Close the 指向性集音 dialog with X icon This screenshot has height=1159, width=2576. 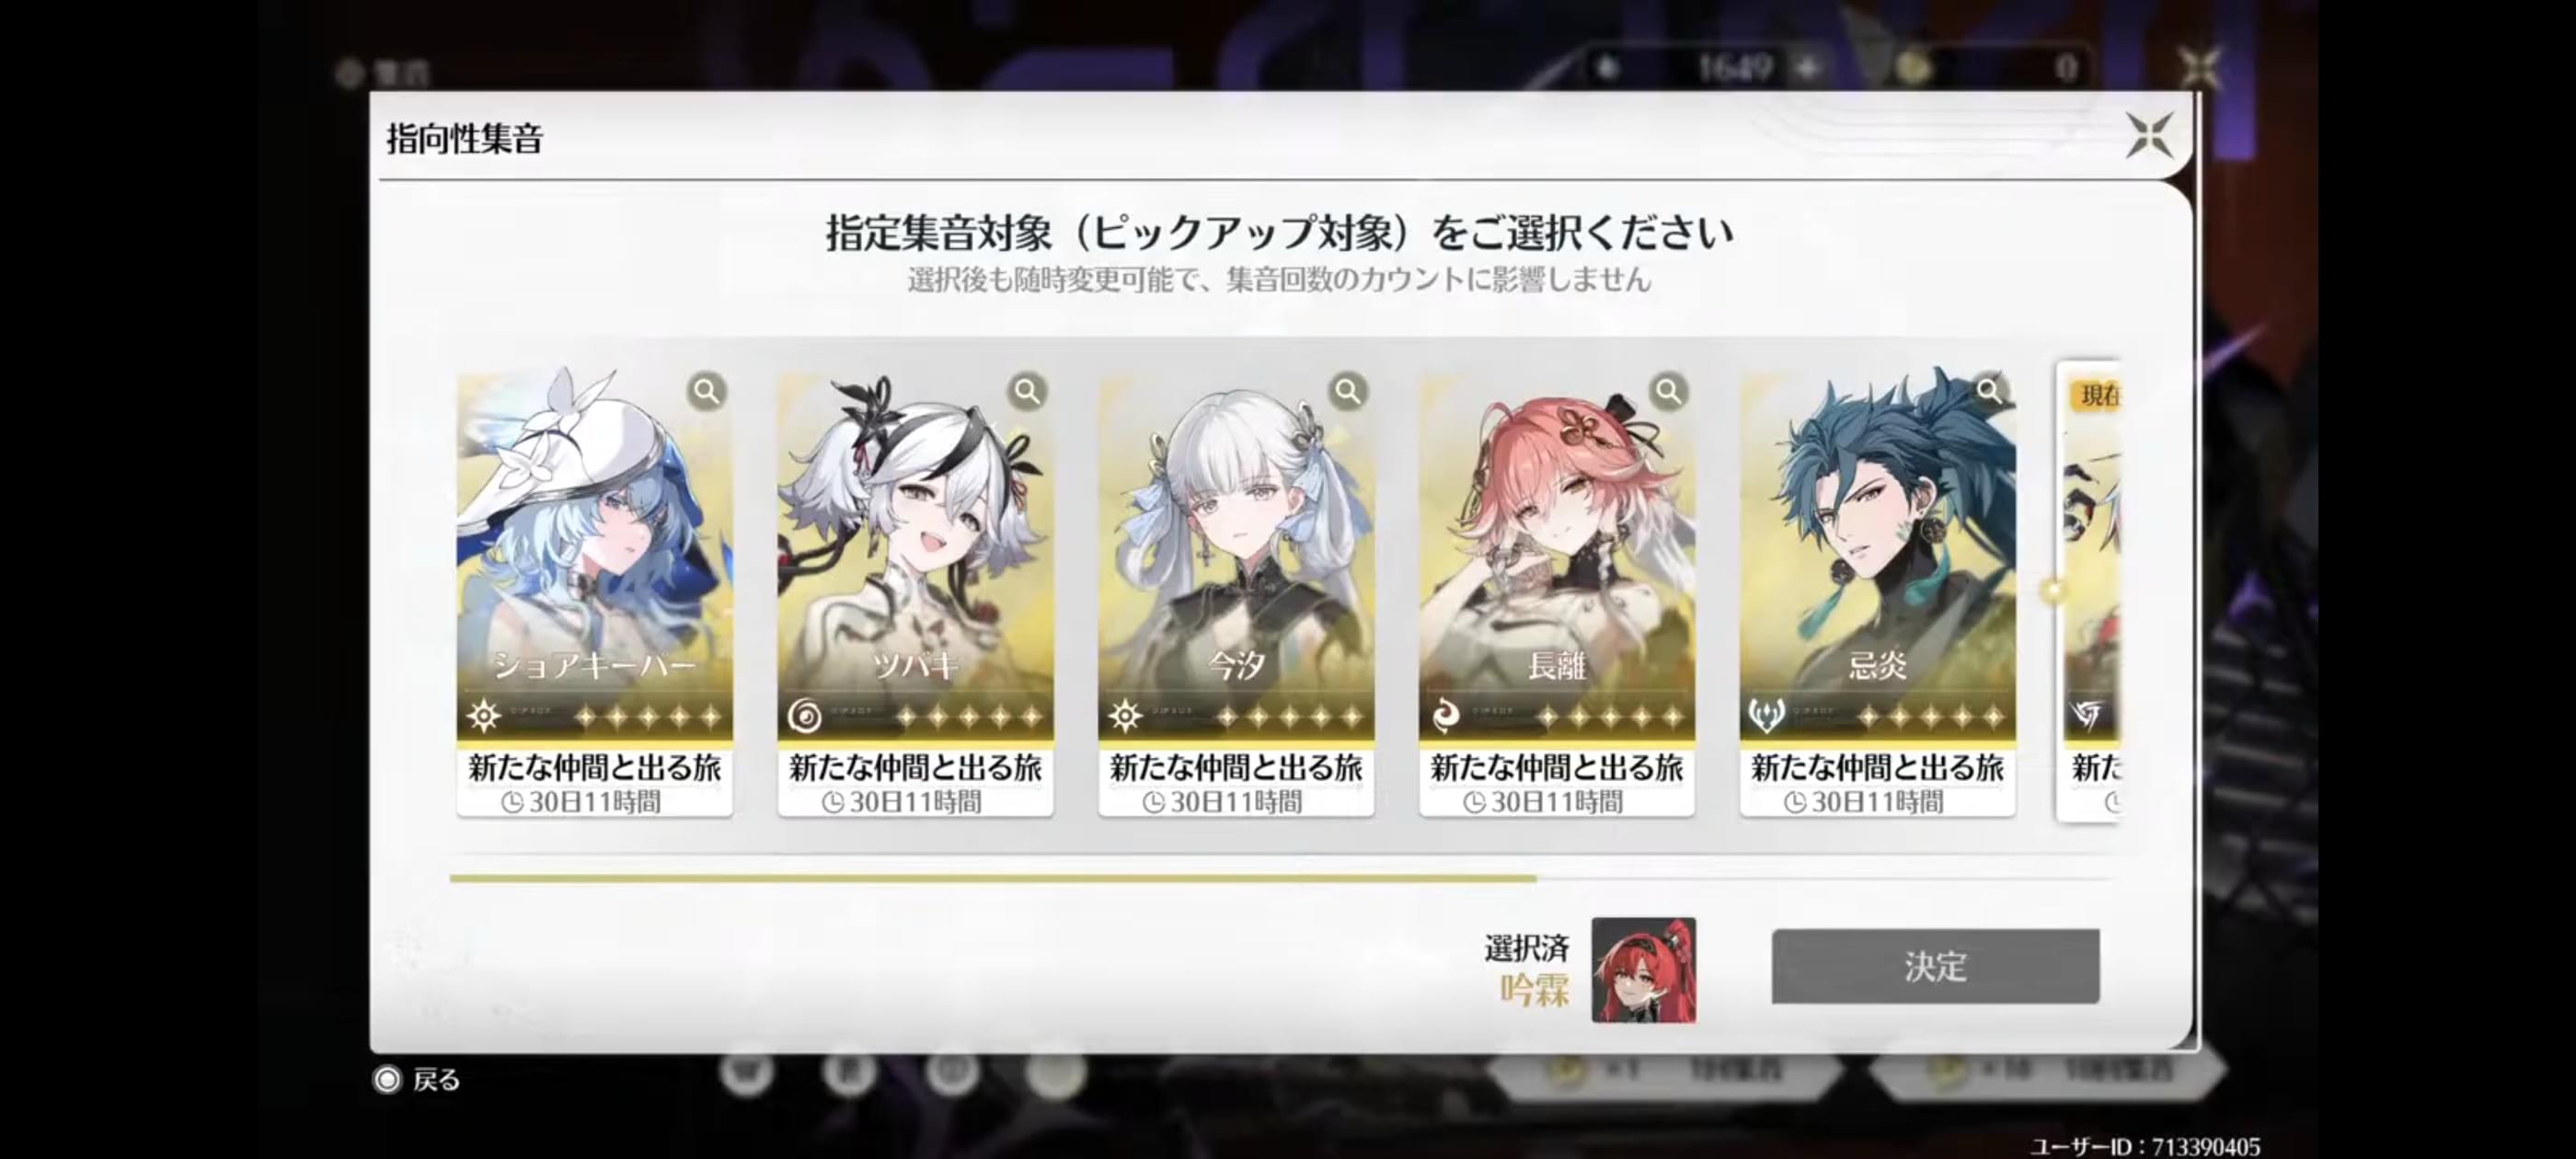click(2149, 135)
